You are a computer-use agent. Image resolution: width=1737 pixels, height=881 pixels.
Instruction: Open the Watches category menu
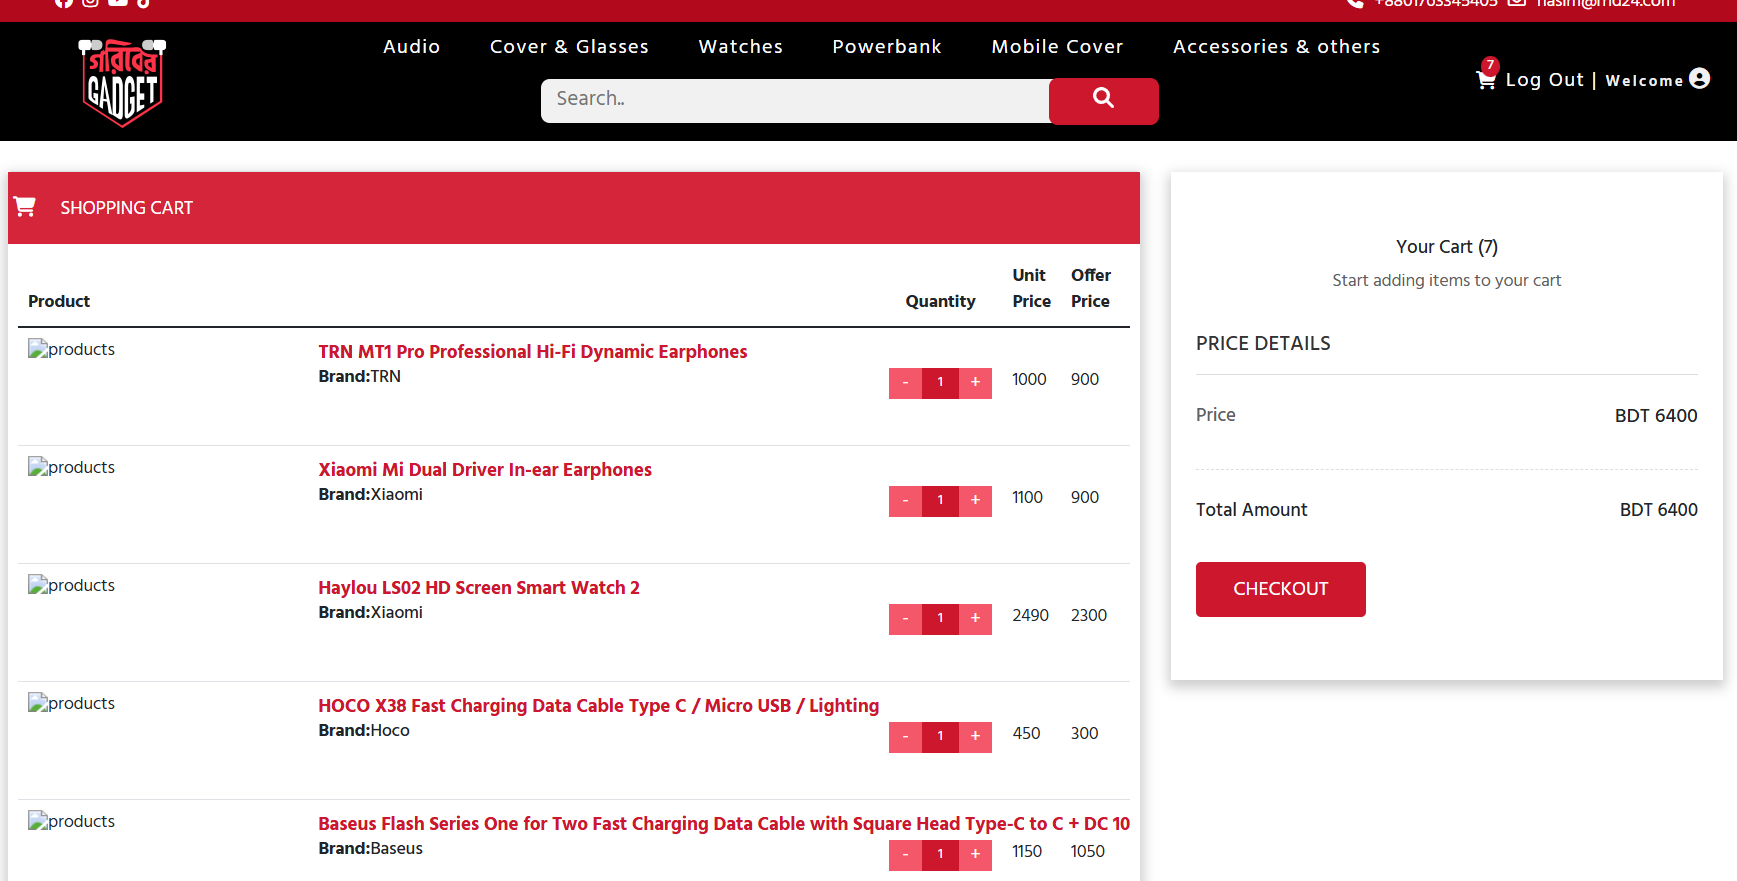[x=740, y=47]
